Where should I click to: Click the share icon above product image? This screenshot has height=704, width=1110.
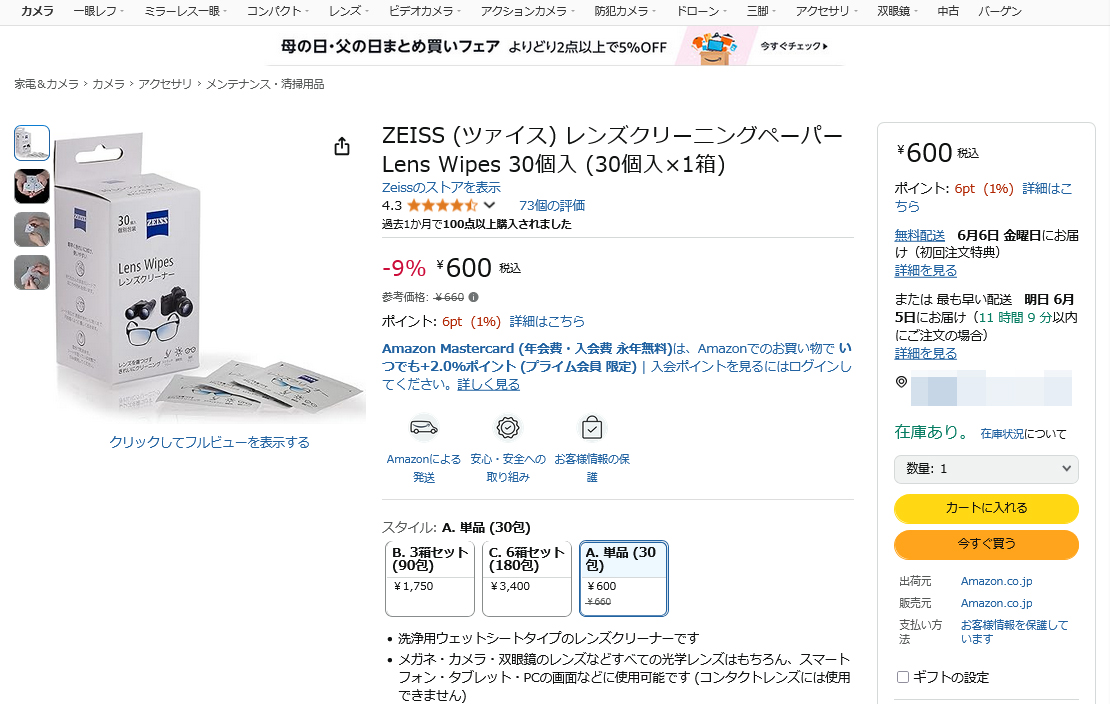point(342,147)
